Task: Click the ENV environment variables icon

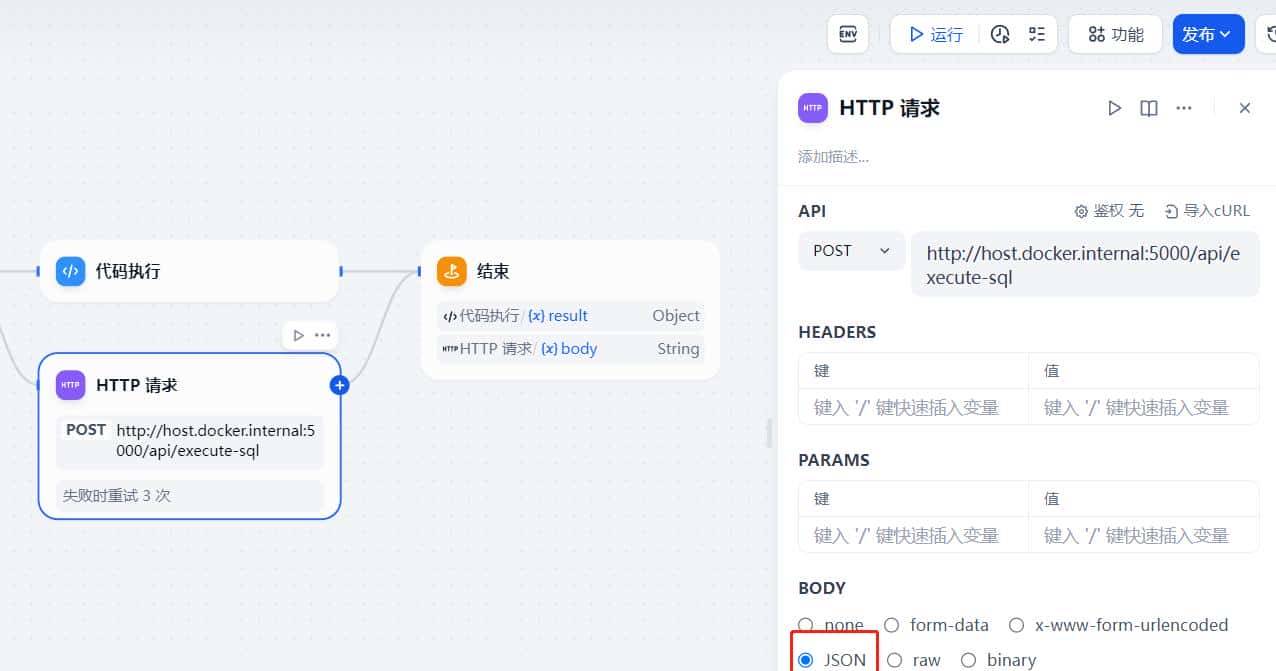Action: [x=847, y=33]
